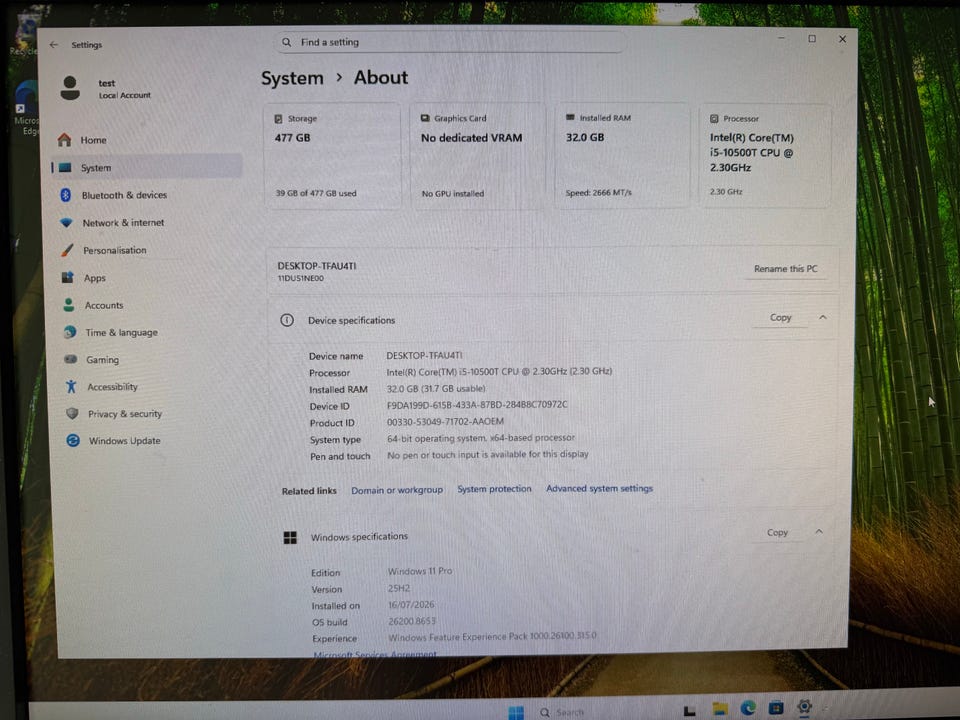Collapse the Windows specifications section
The width and height of the screenshot is (960, 720).
[x=819, y=531]
